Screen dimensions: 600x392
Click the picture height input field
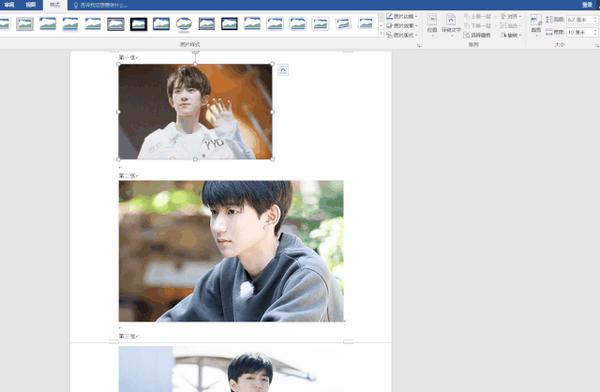pyautogui.click(x=580, y=20)
